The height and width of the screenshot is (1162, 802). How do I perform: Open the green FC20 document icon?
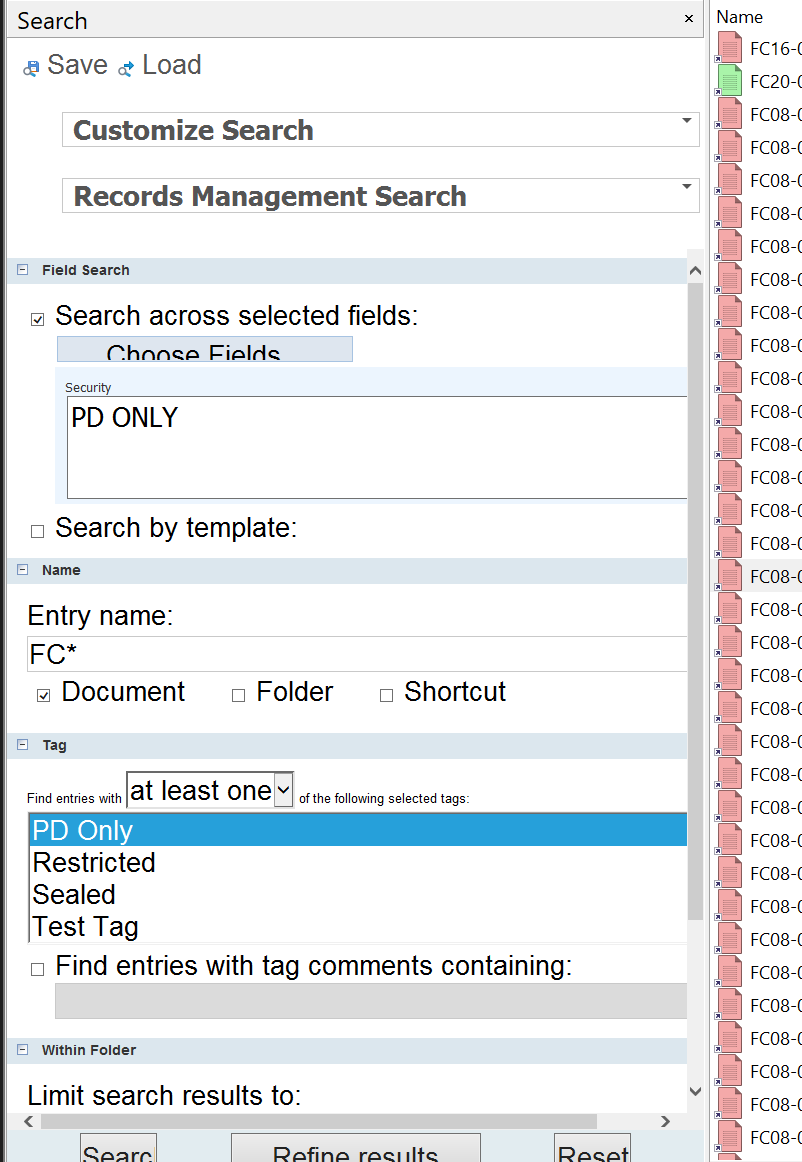tap(730, 81)
